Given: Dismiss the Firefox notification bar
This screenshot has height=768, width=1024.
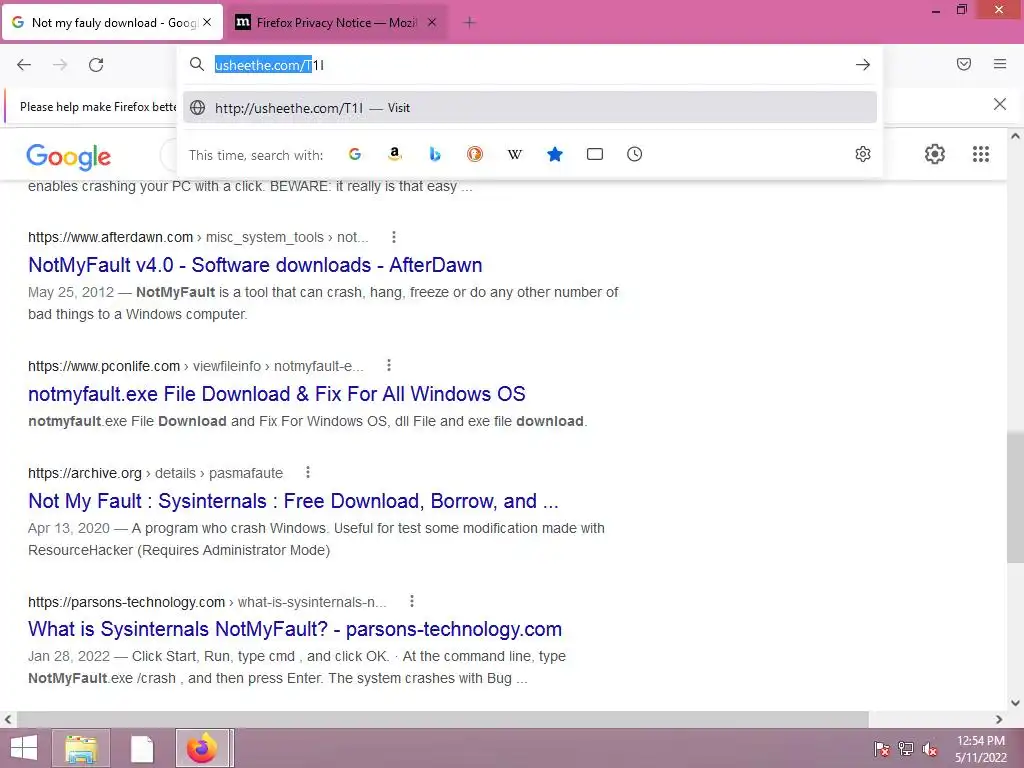Looking at the screenshot, I should point(1000,104).
